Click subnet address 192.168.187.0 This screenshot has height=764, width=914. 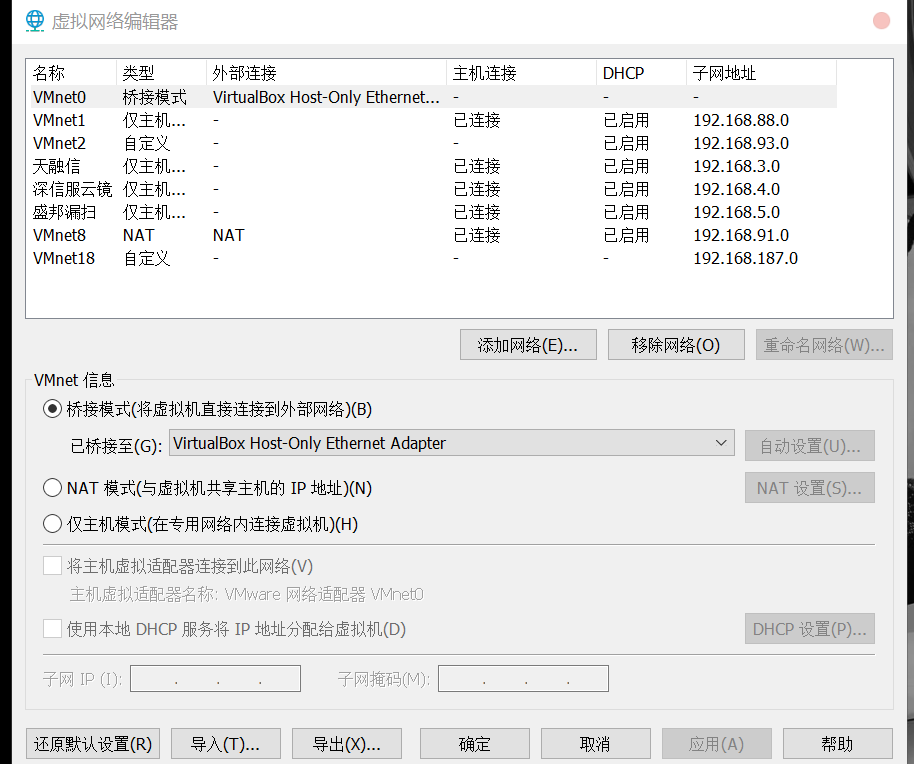point(746,258)
